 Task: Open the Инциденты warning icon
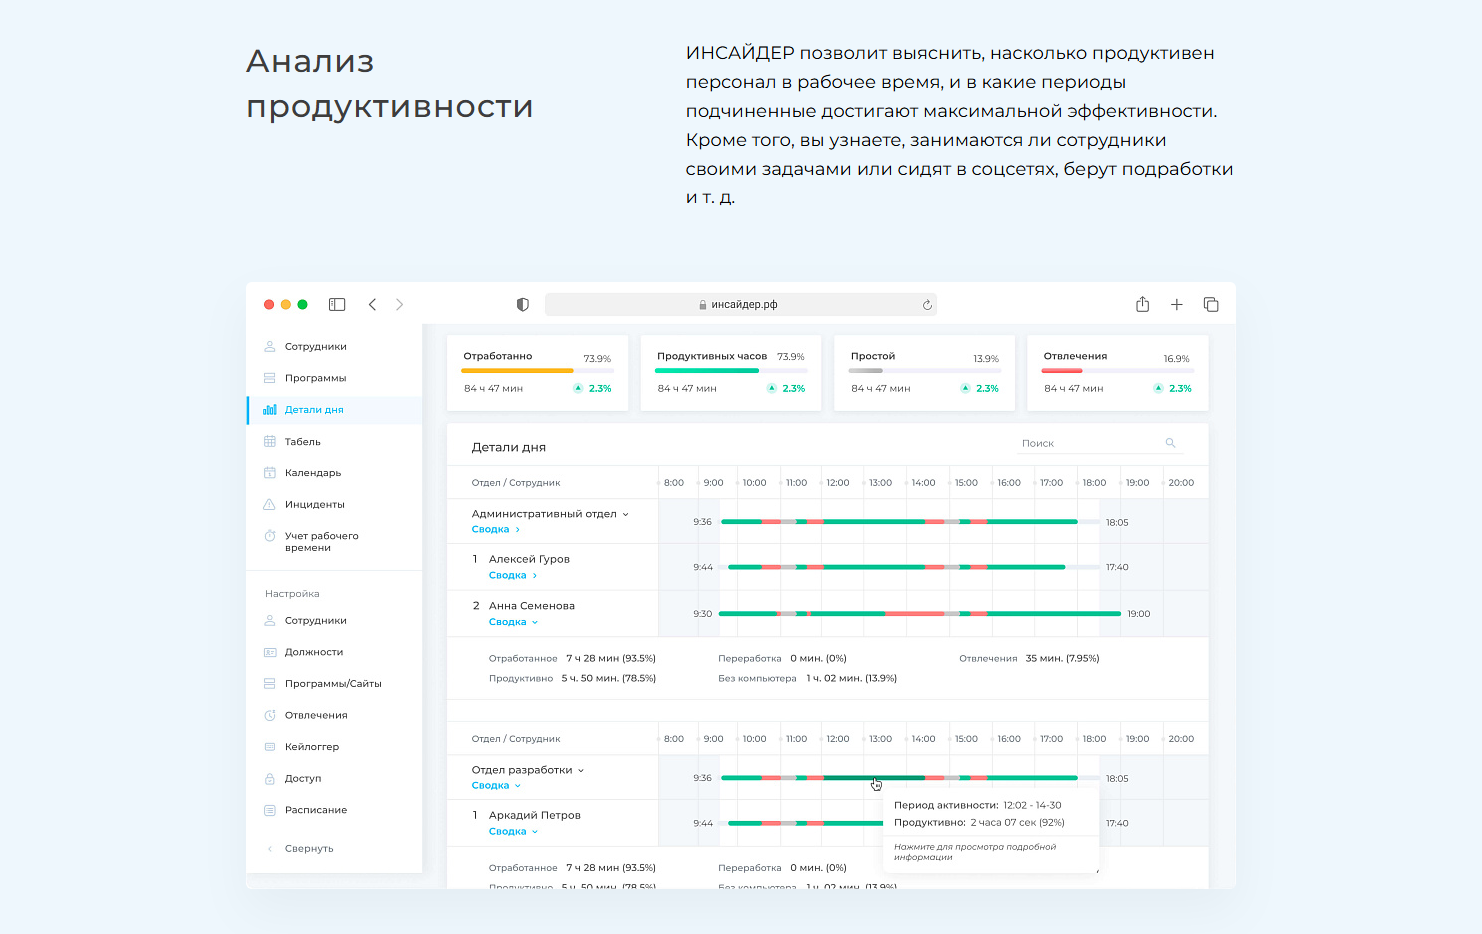269,504
